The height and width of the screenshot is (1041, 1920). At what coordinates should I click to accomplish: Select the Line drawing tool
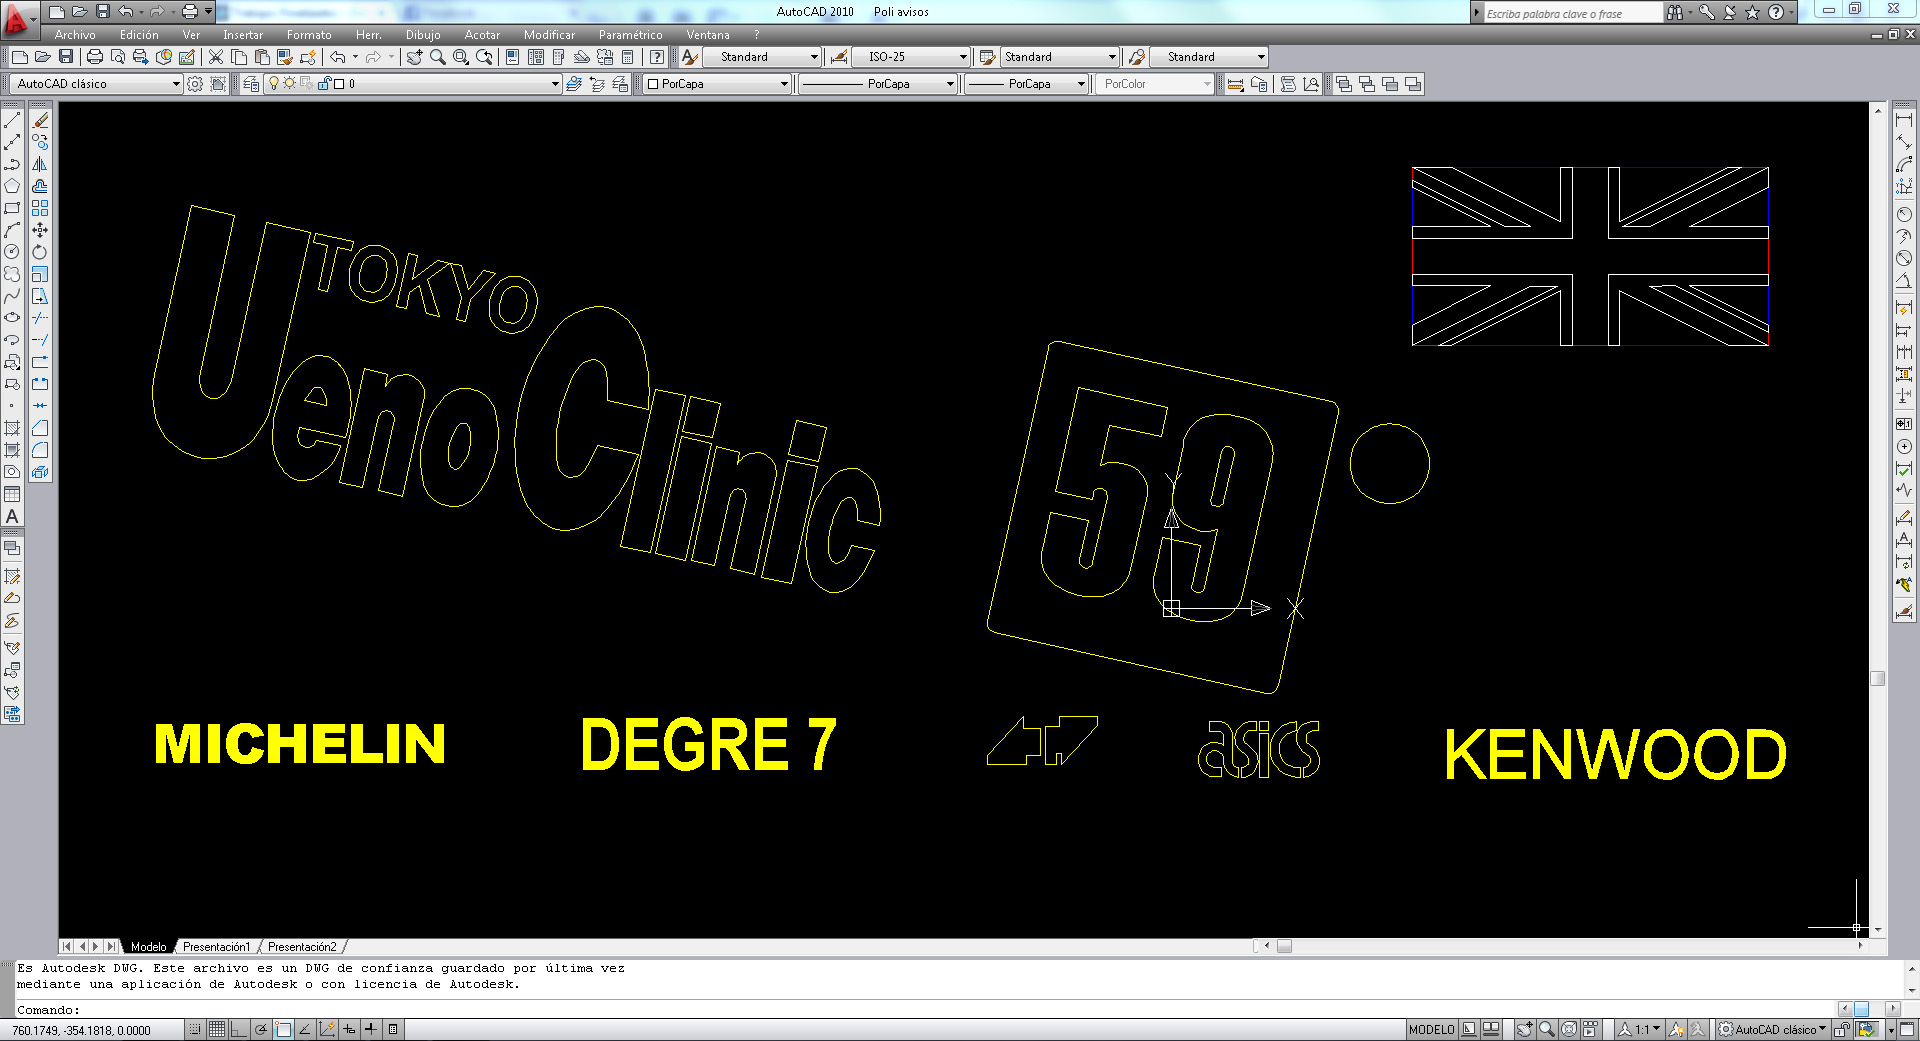pos(12,120)
